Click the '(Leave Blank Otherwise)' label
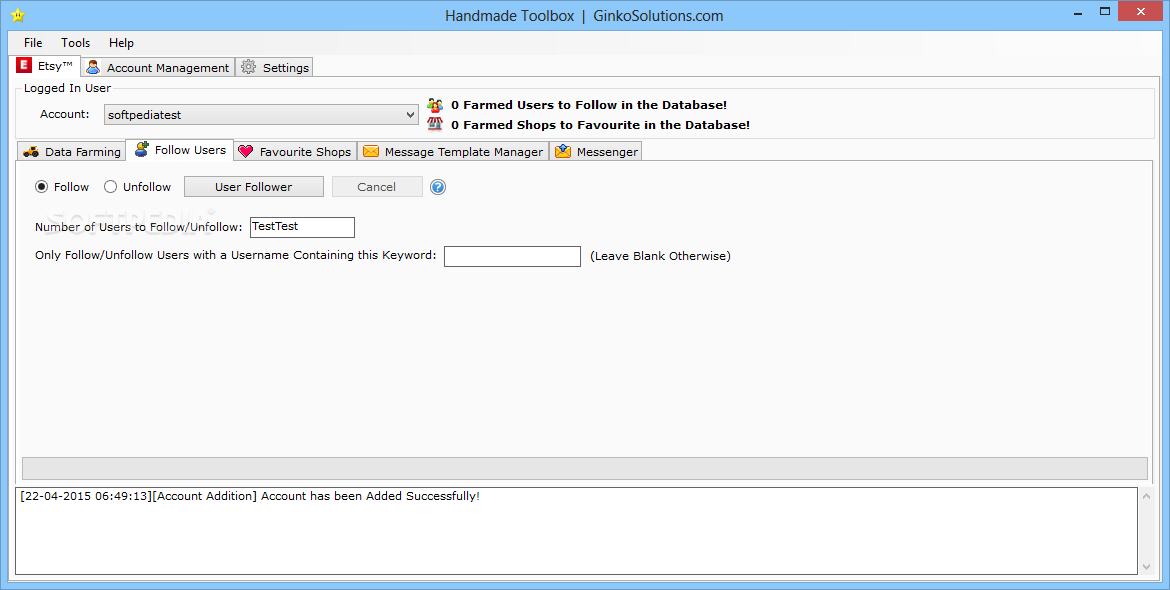This screenshot has height=590, width=1170. point(660,256)
